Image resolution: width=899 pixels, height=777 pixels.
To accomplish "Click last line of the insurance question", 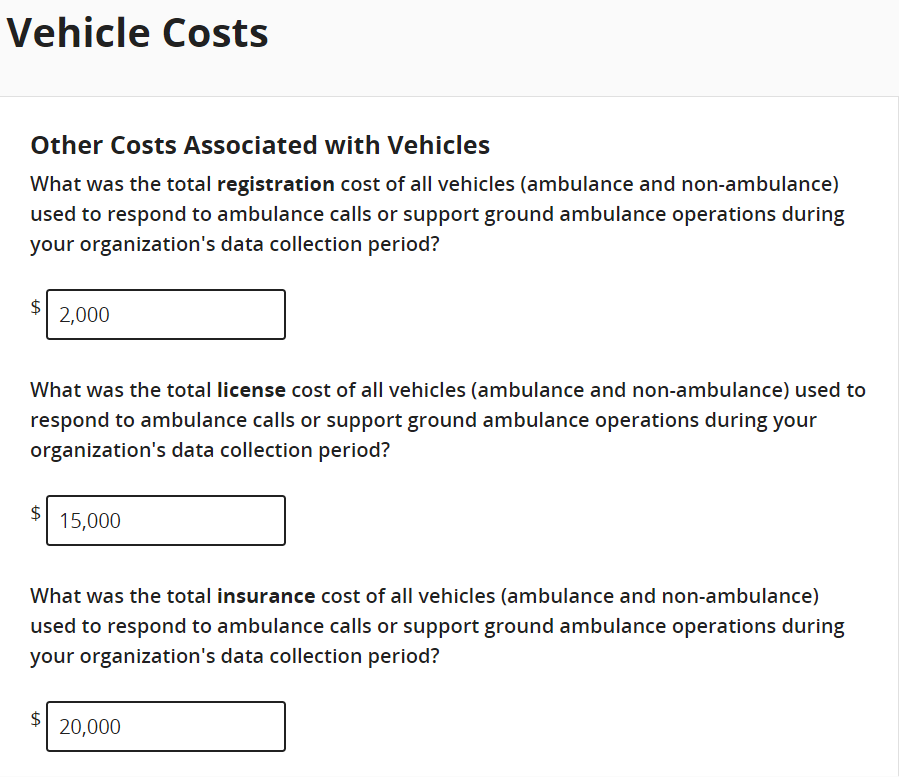I will [234, 656].
